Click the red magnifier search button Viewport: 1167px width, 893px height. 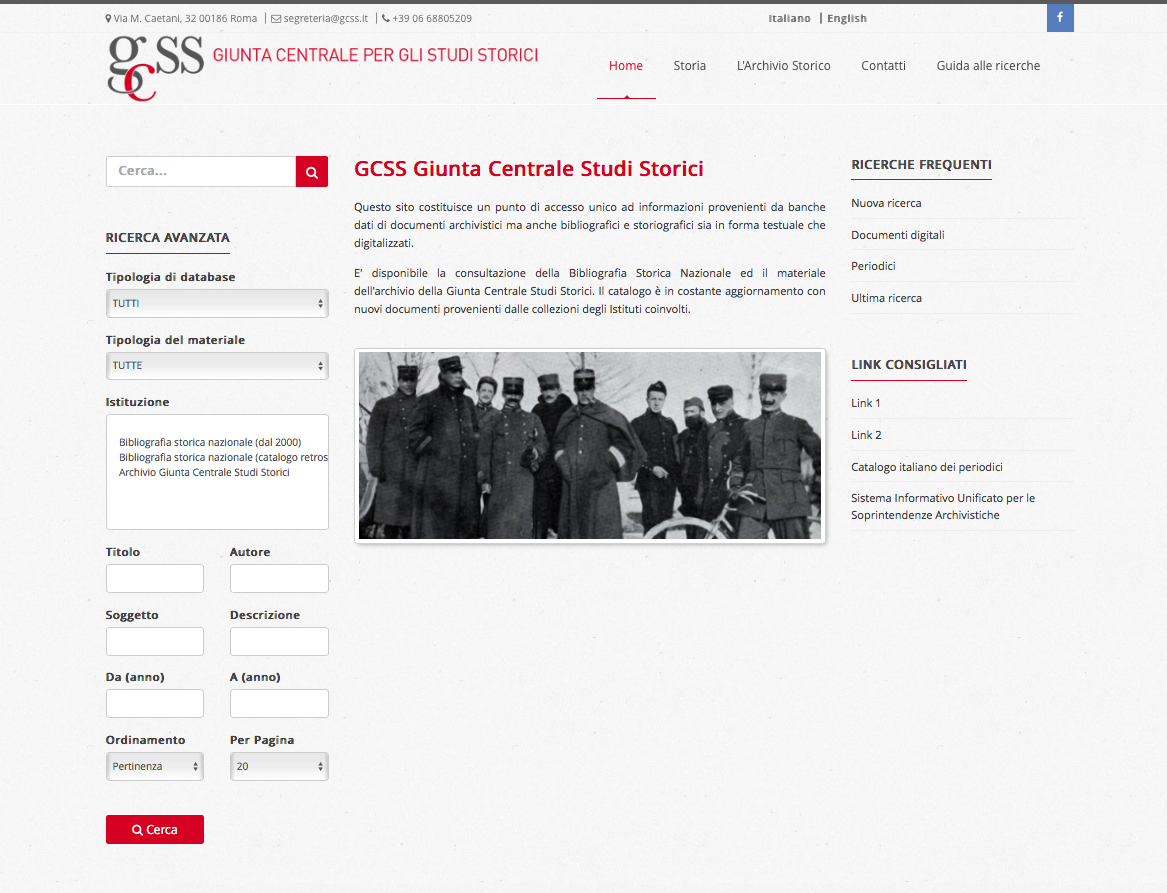pos(312,172)
